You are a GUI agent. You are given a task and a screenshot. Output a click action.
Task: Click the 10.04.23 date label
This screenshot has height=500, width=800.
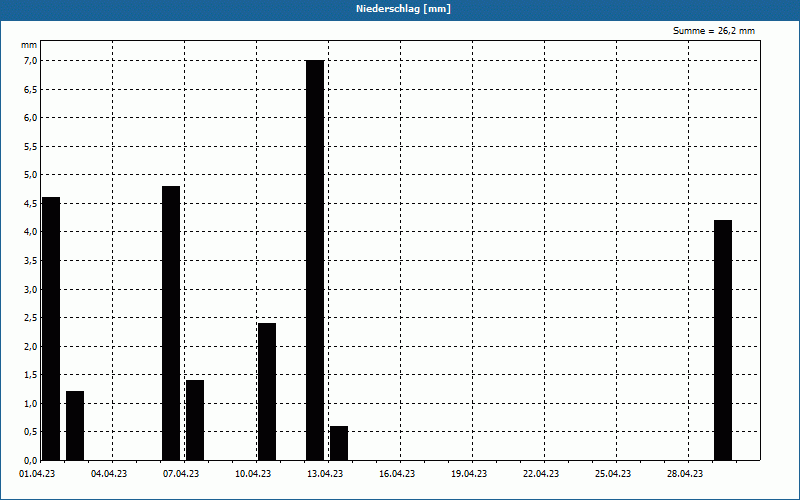pyautogui.click(x=253, y=473)
